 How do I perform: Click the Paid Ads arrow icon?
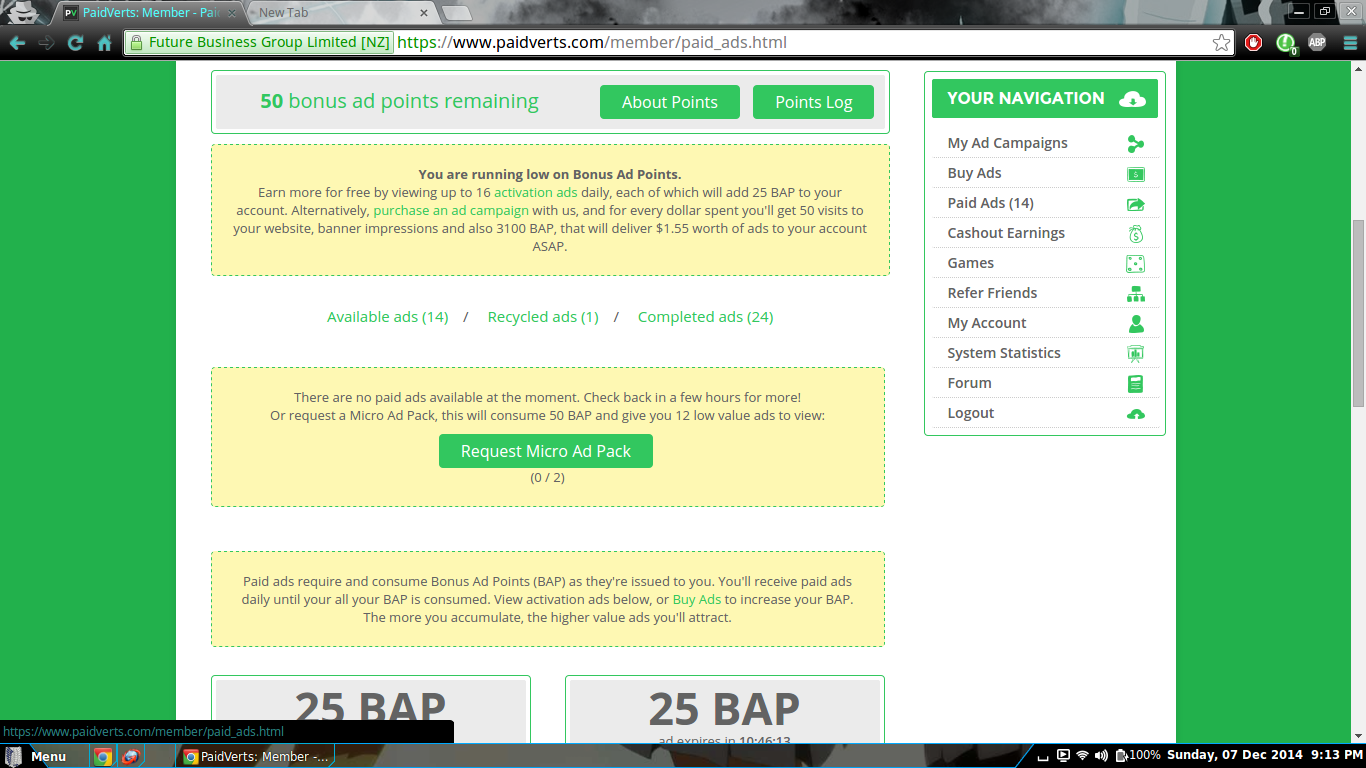(1135, 204)
